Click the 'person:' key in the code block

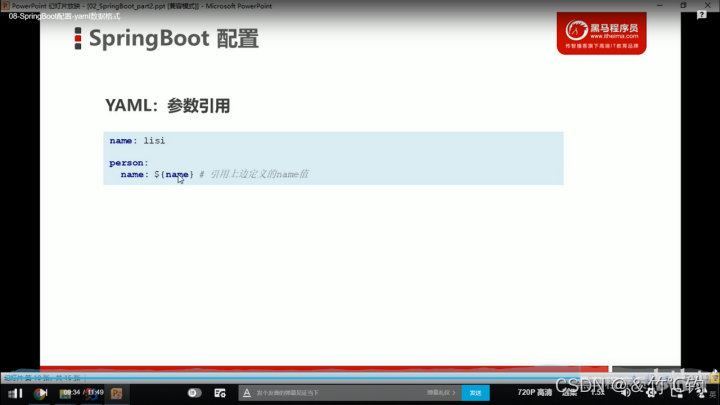point(129,163)
